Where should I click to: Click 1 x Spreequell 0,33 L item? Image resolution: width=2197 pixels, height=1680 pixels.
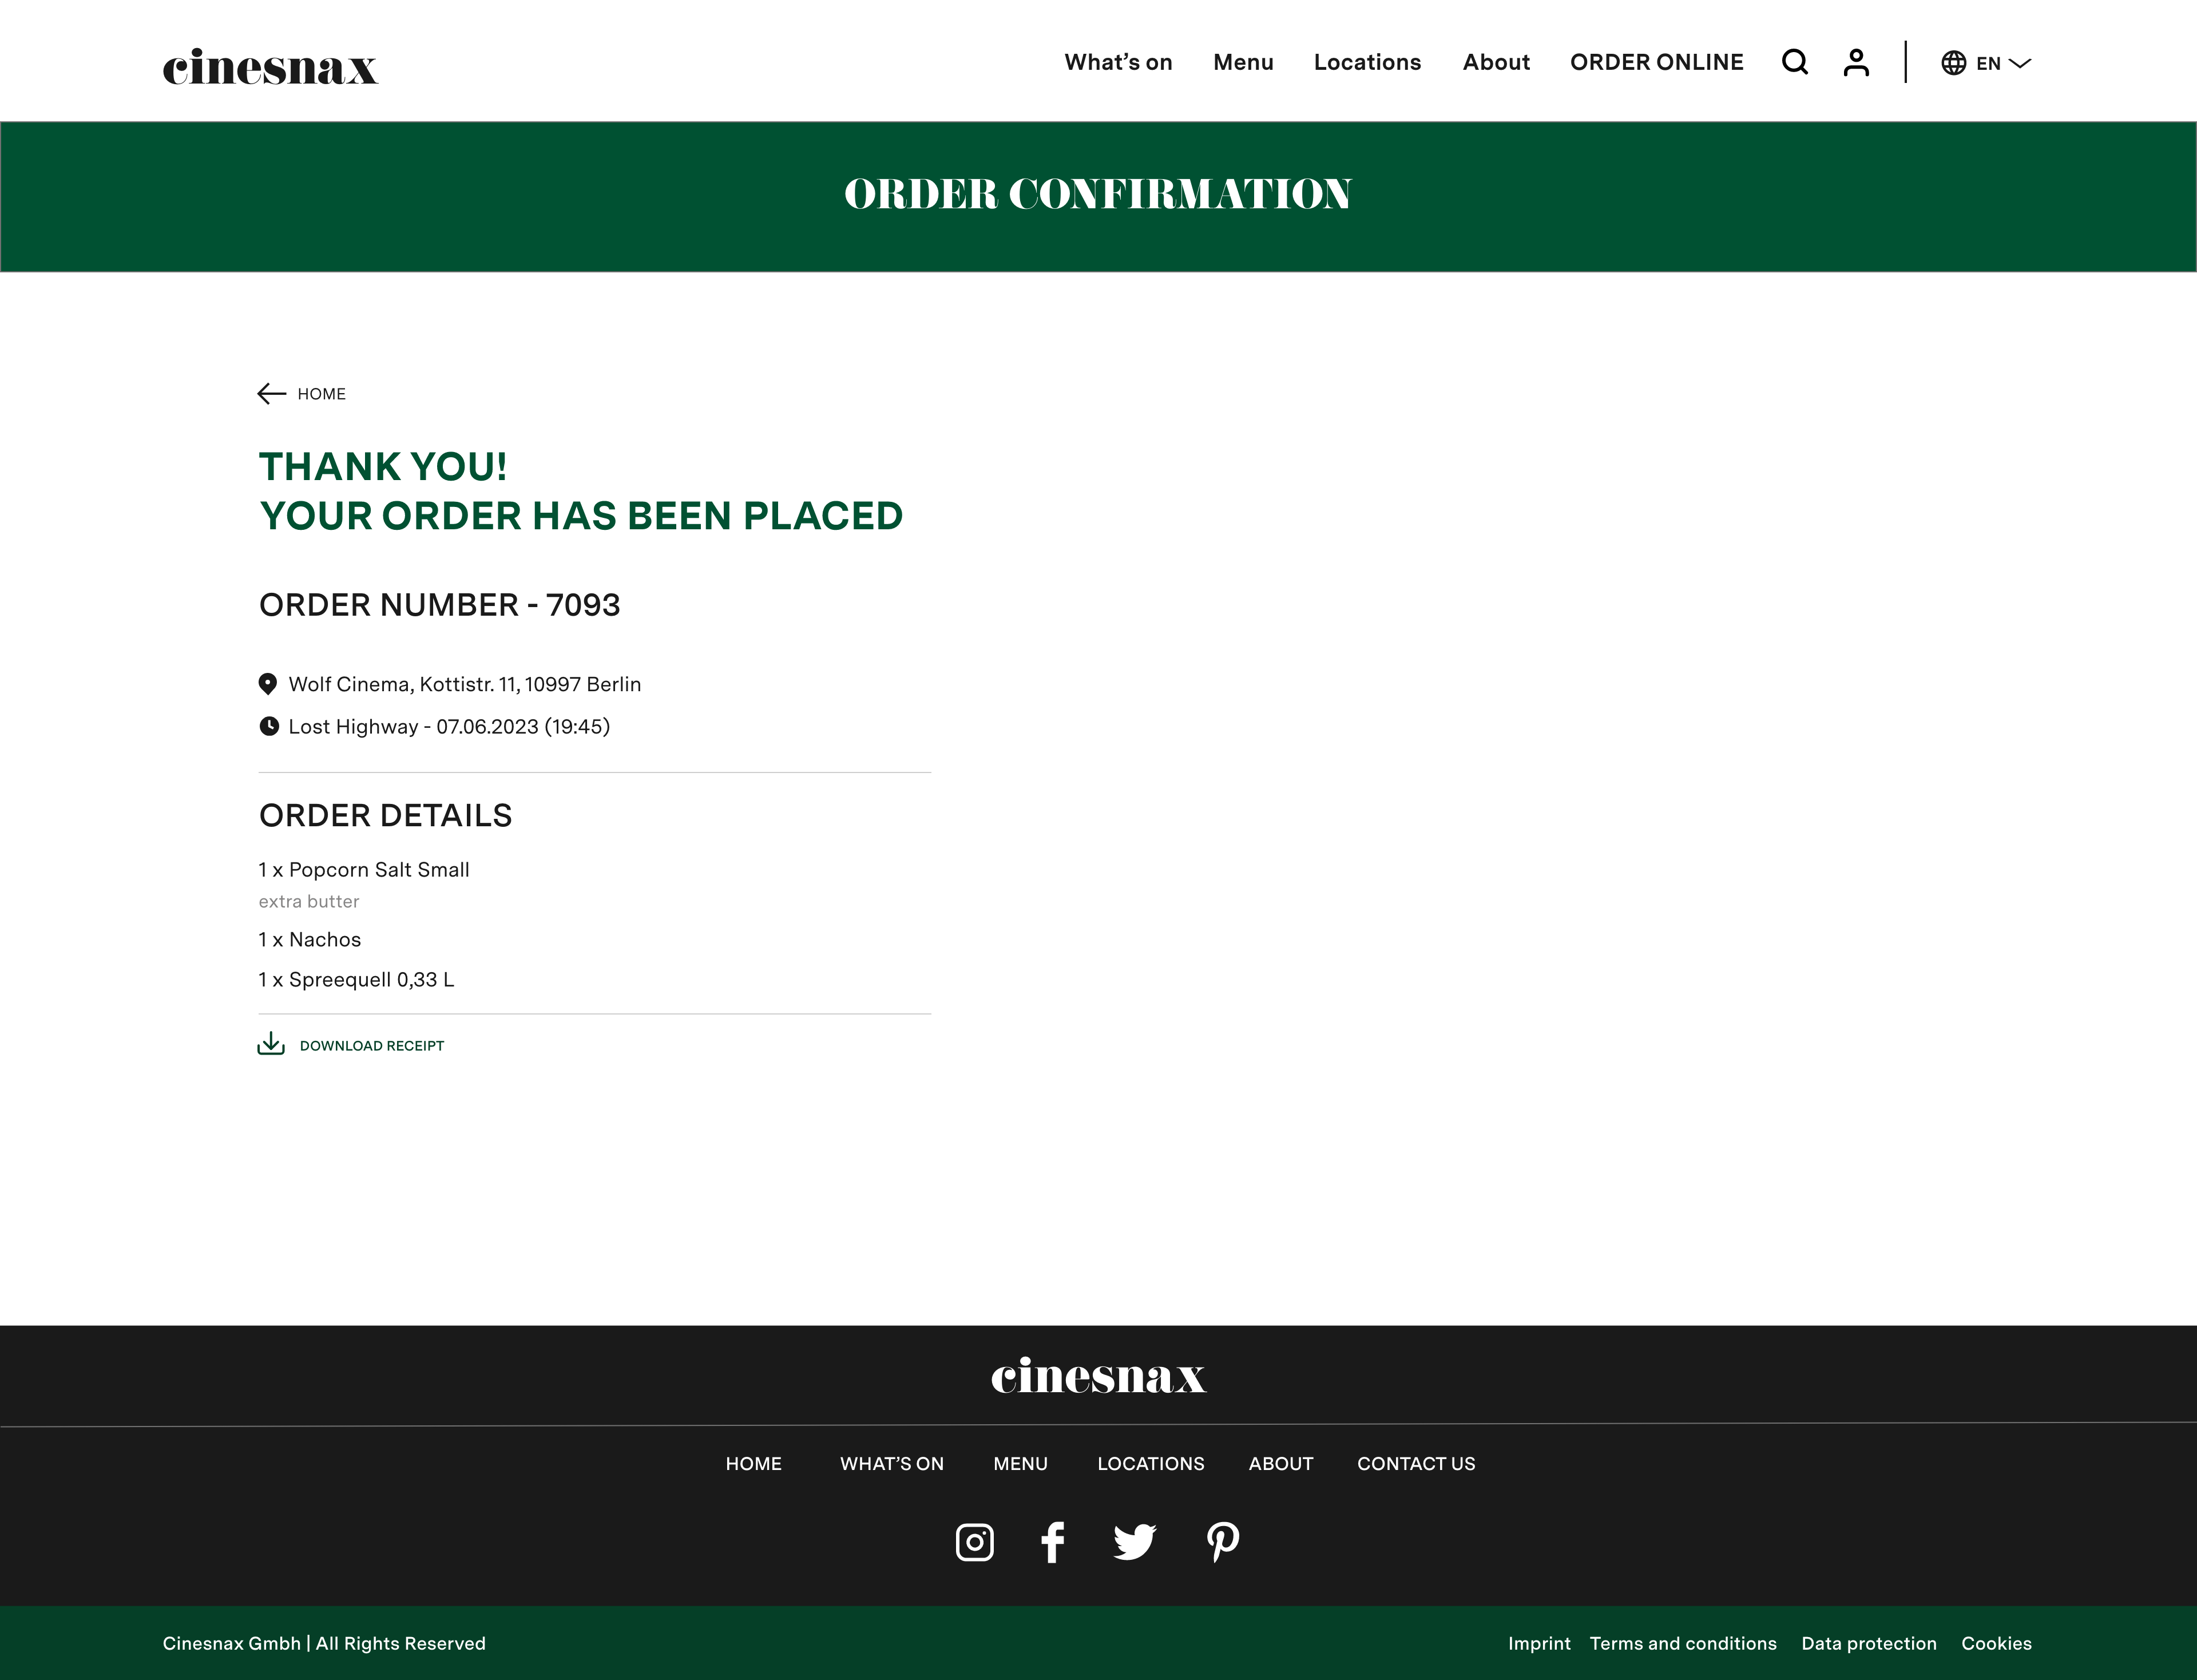click(x=356, y=980)
